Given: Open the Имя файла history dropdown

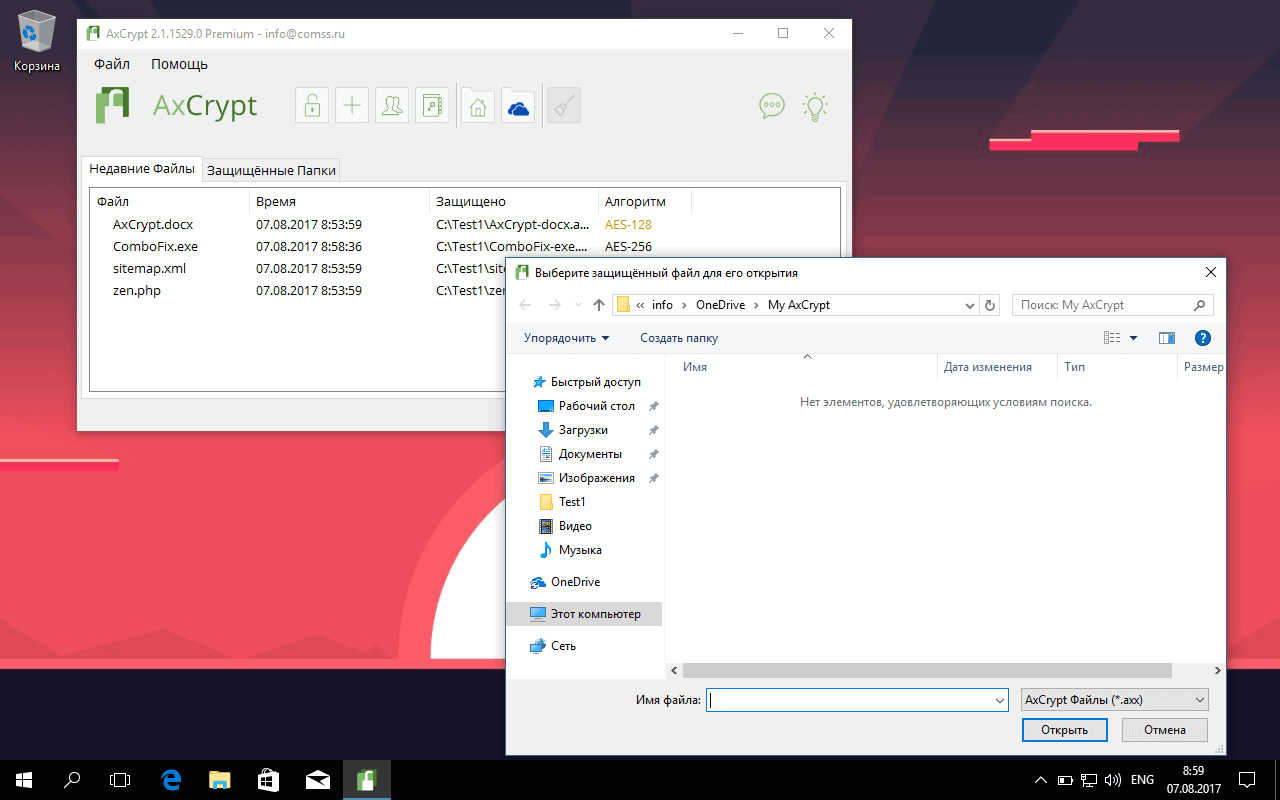Looking at the screenshot, I should pyautogui.click(x=1000, y=701).
